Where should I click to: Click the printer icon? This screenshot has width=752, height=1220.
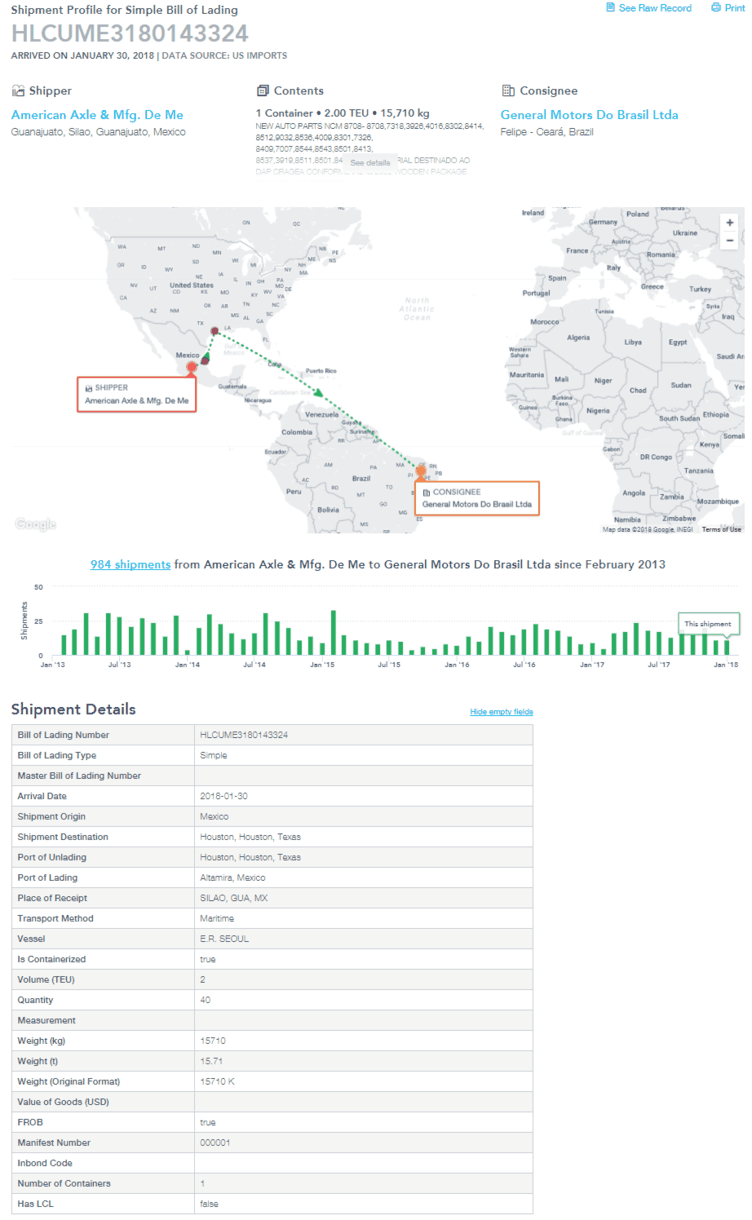tap(716, 8)
